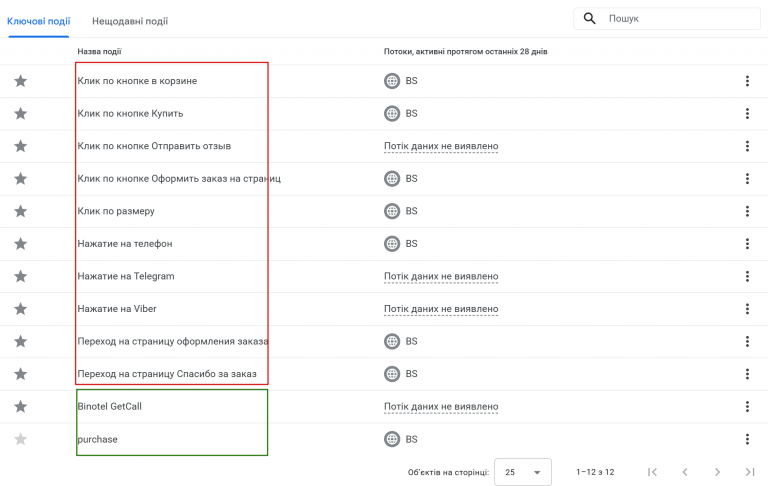Jump to last page arrow
The height and width of the screenshot is (486, 768).
point(749,472)
